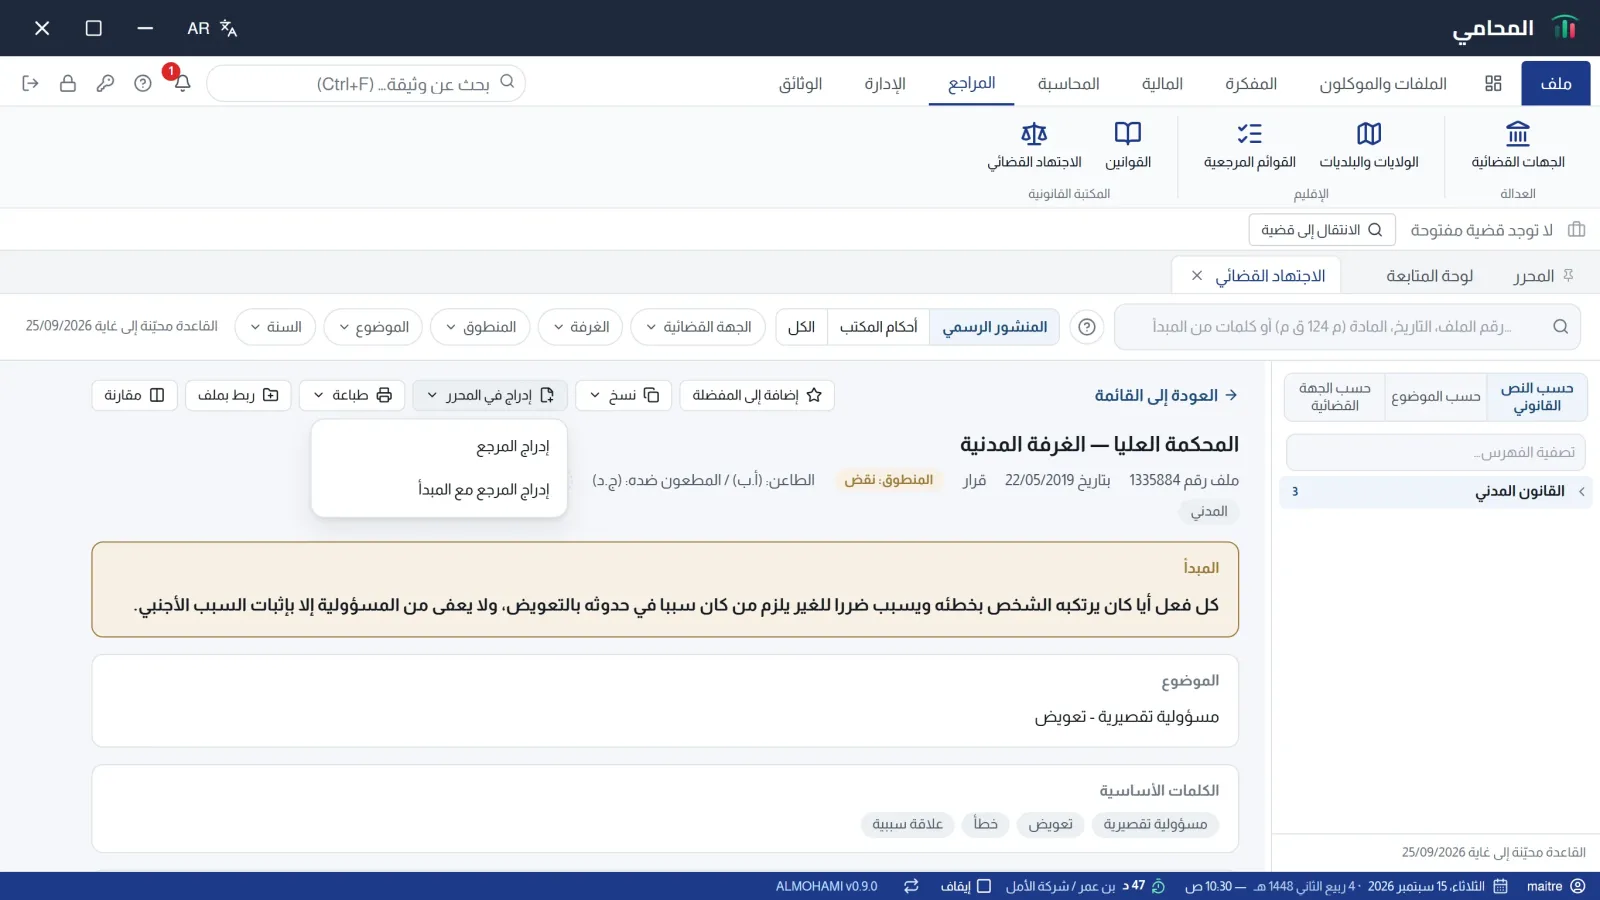1600x900 pixels.
Task: Select الكل filter segment
Action: [x=801, y=327]
